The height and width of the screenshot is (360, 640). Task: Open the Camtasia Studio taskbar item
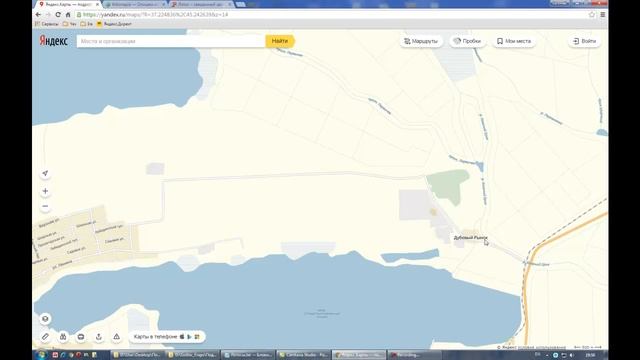303,355
